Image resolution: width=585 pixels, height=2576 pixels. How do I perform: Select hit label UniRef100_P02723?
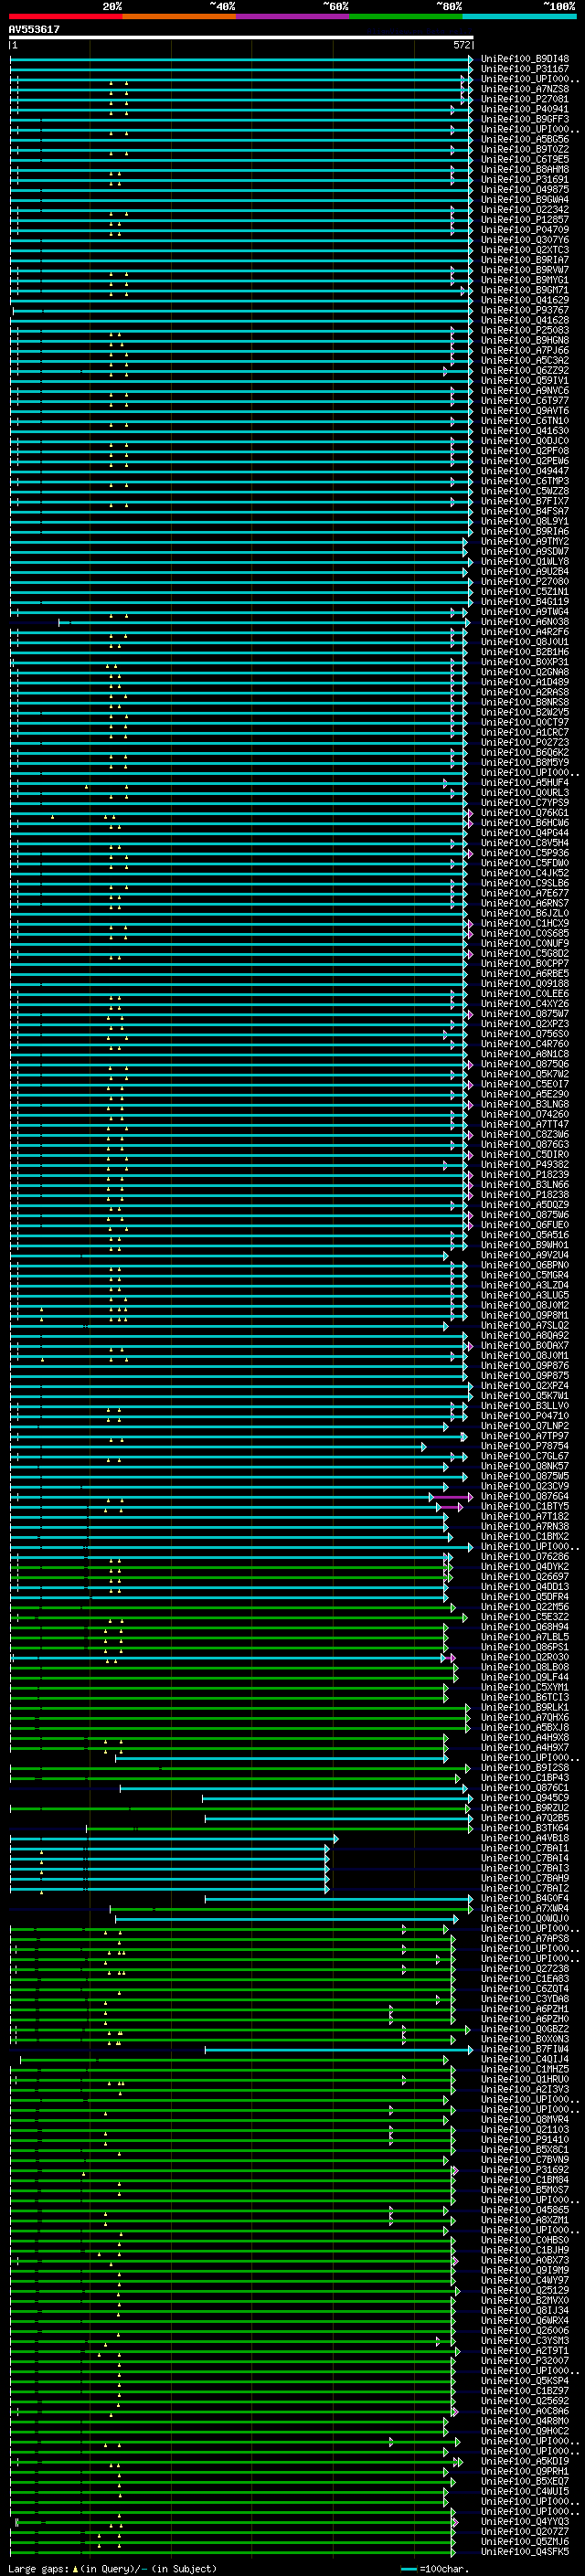[x=525, y=742]
